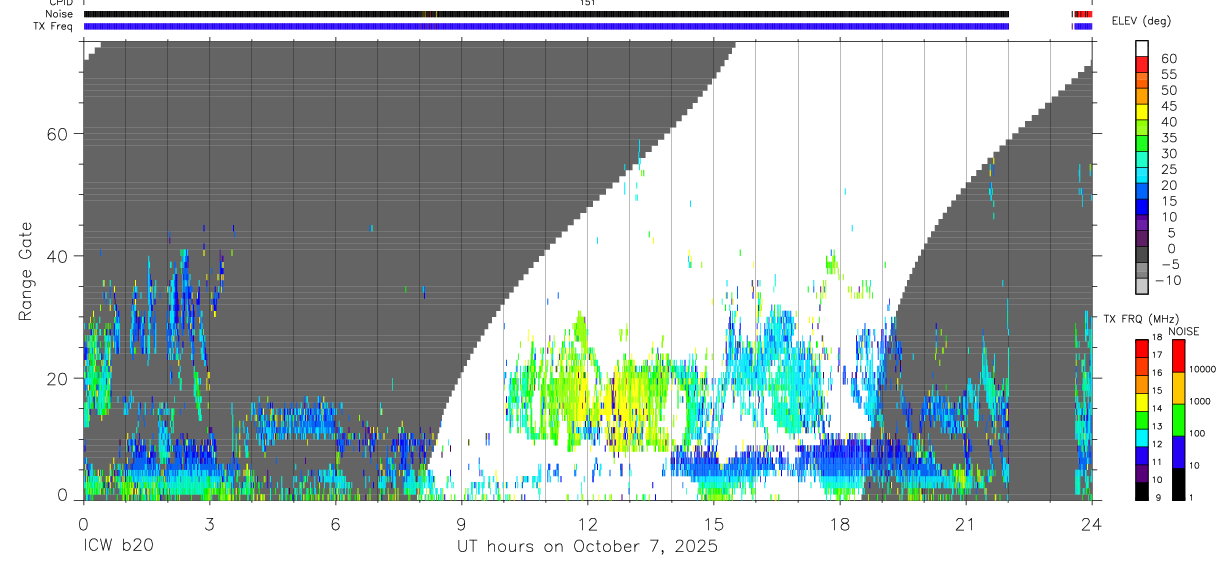The image size is (1228, 567).
Task: Click the '16' label on TX FRQ legend
Action: [1157, 373]
